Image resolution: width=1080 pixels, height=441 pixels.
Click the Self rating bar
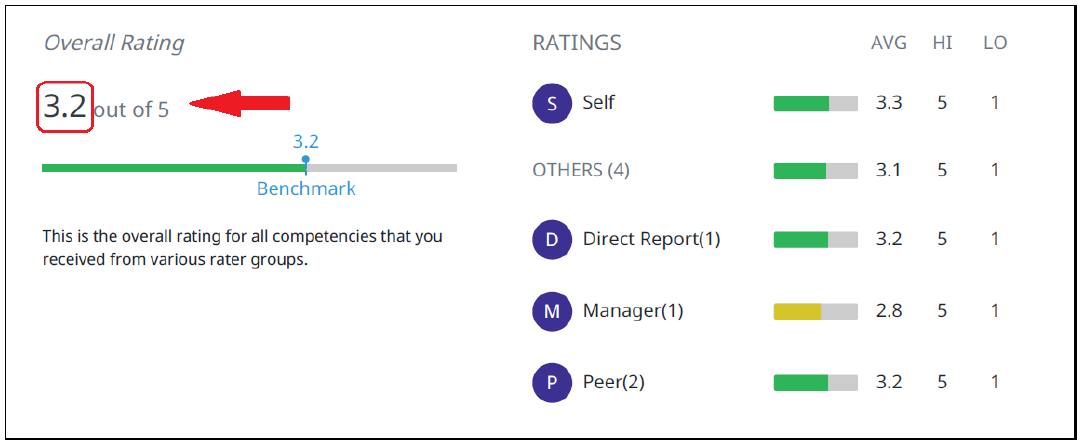coord(816,103)
